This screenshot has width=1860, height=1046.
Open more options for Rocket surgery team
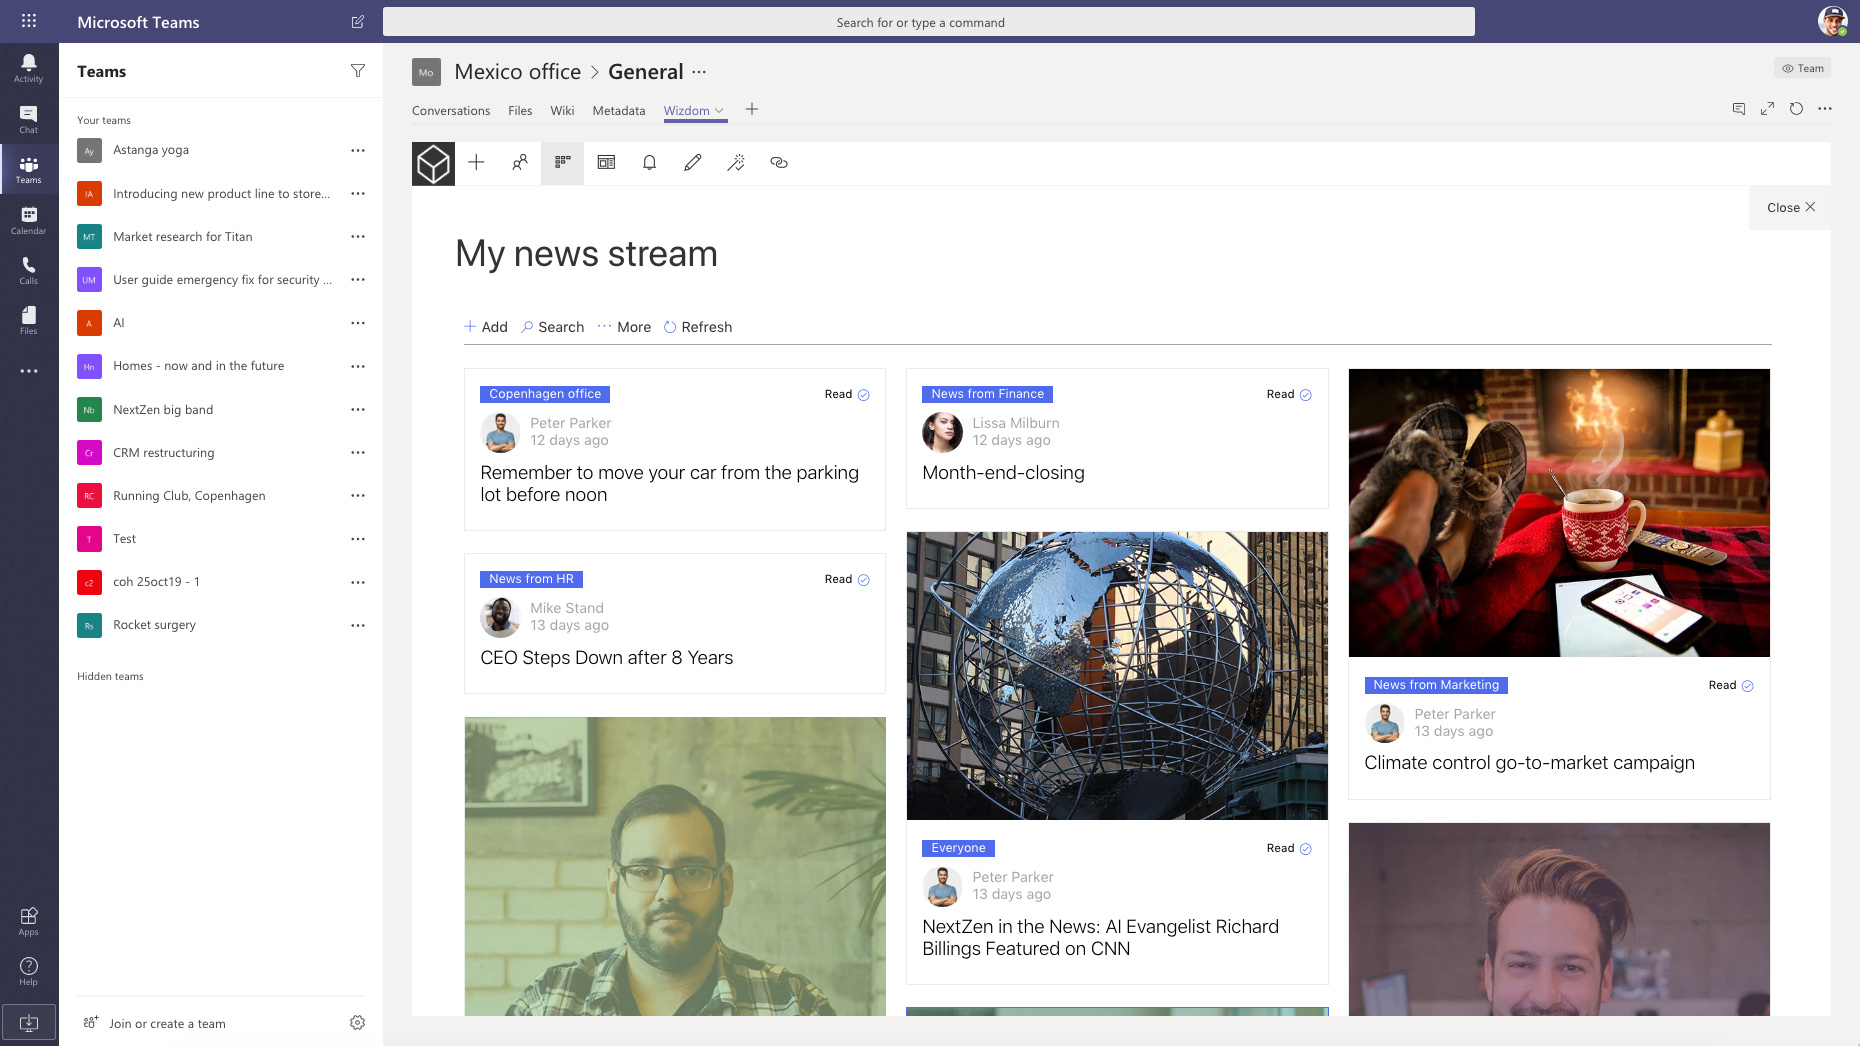coord(358,625)
